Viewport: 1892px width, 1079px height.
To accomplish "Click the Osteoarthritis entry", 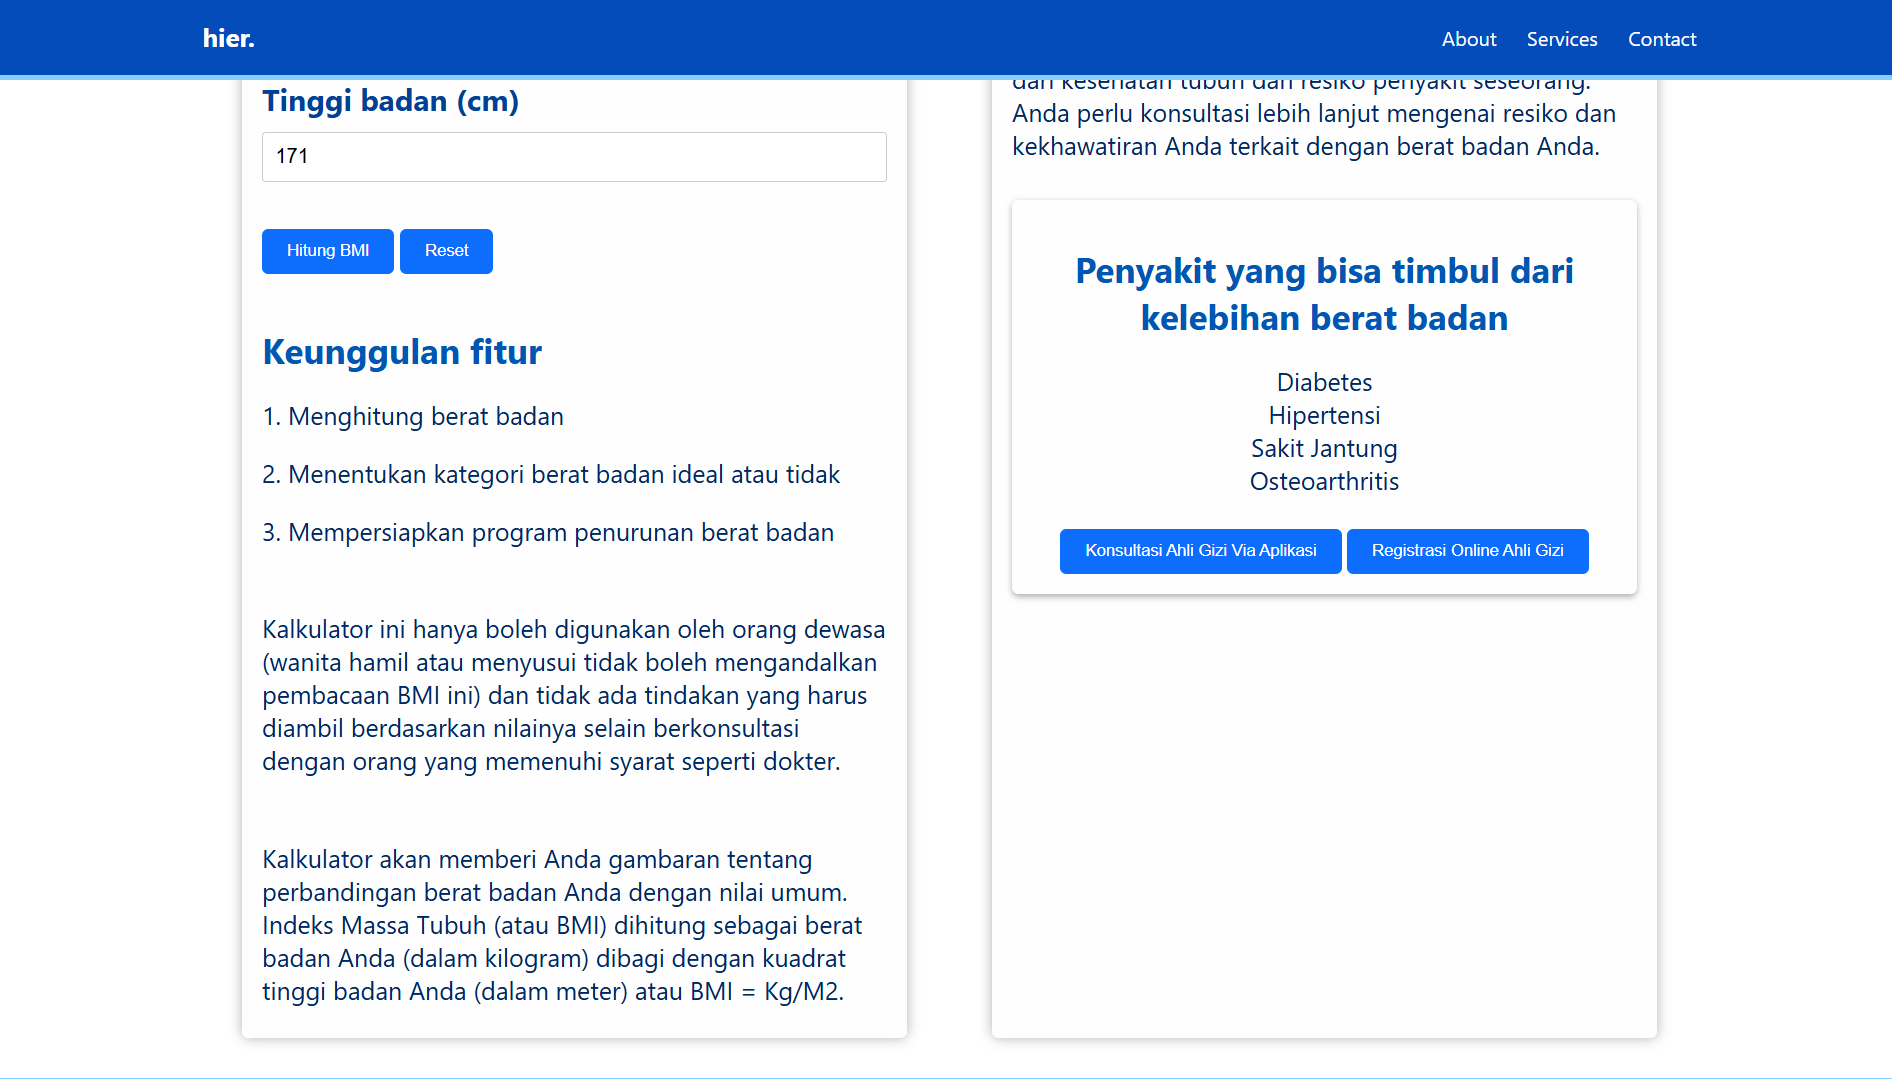I will [x=1324, y=482].
